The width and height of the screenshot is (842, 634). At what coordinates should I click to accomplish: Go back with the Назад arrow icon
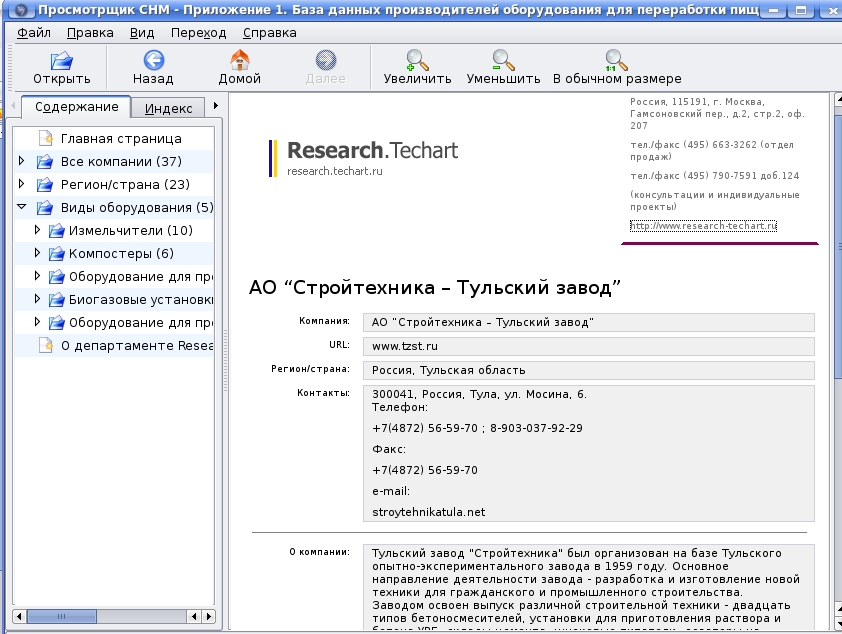[154, 60]
